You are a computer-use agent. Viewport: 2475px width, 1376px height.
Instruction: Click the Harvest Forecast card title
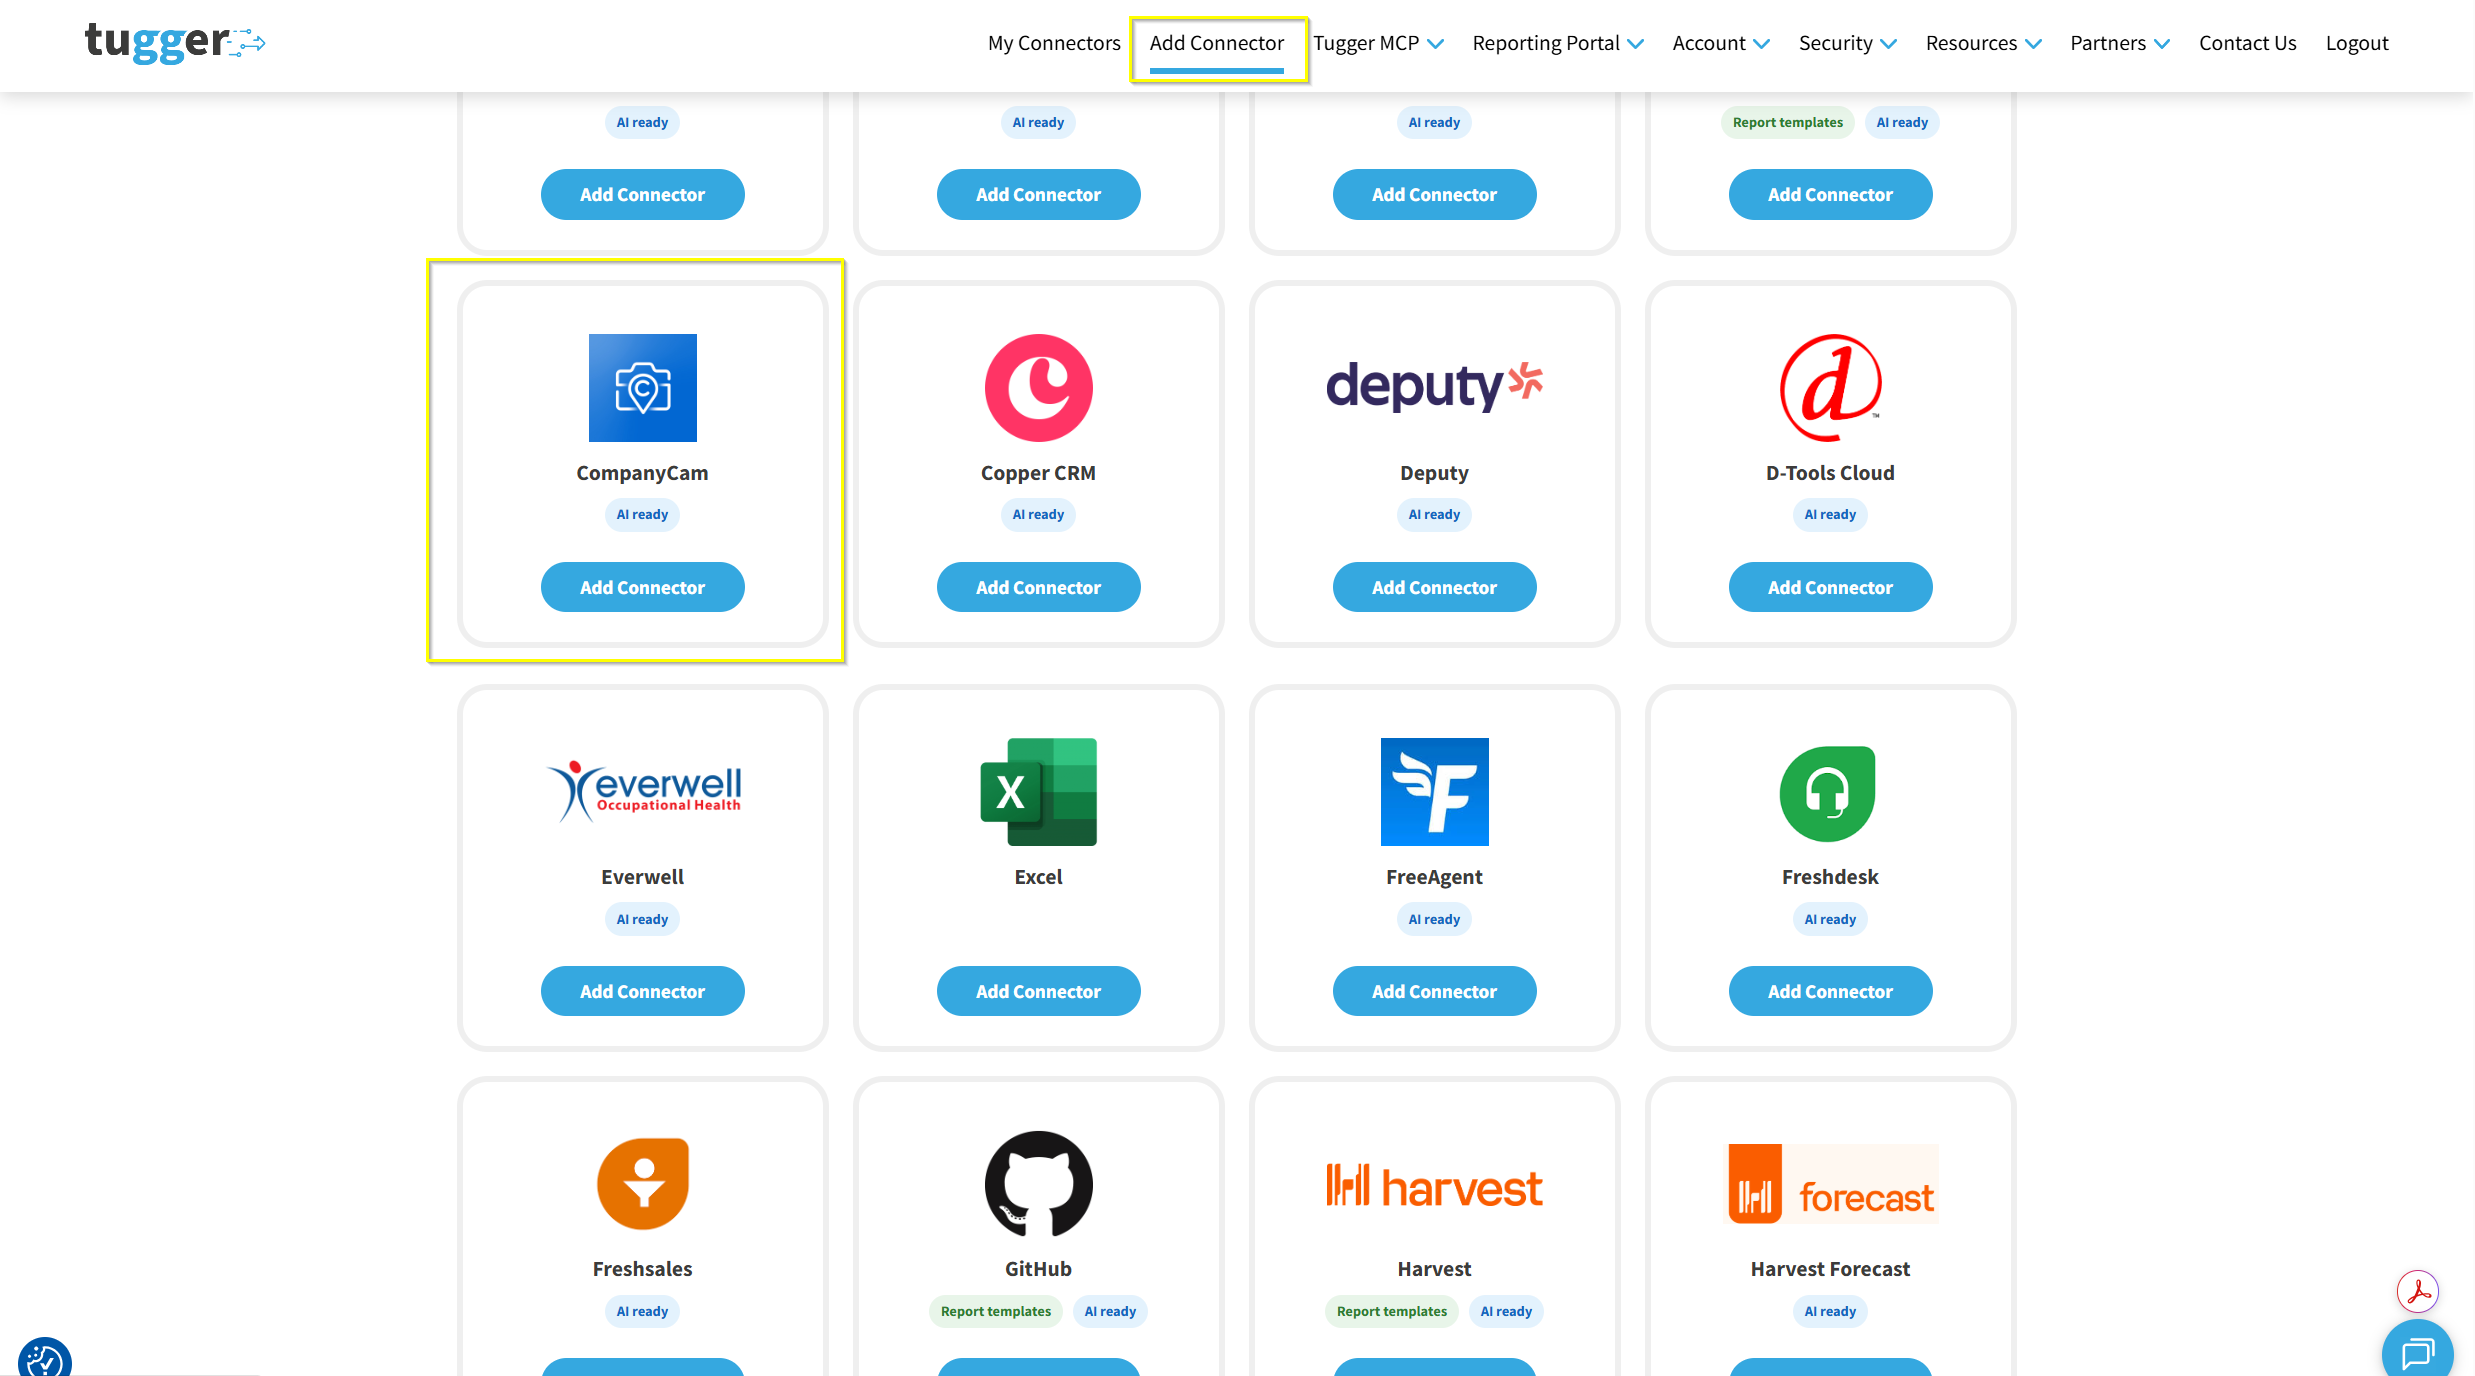pos(1830,1269)
